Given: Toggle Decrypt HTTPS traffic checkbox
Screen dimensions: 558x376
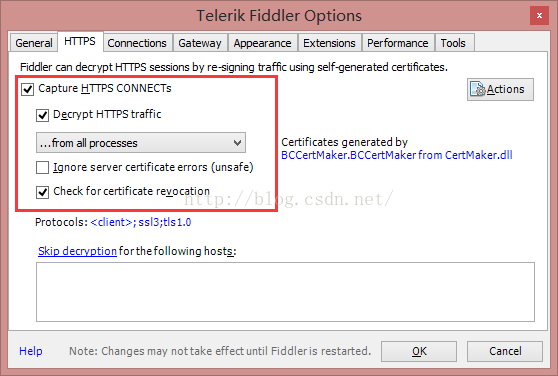Looking at the screenshot, I should (42, 115).
